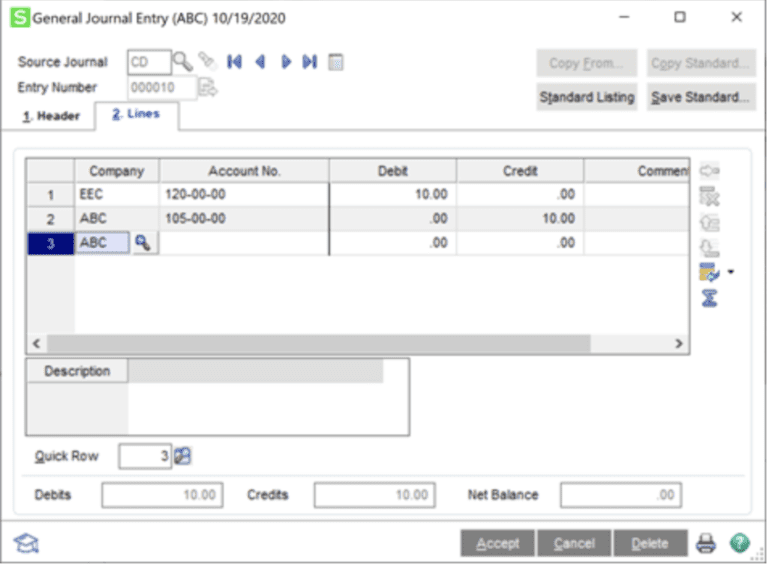Open the calculator icon beside navigation arrows

pyautogui.click(x=336, y=62)
